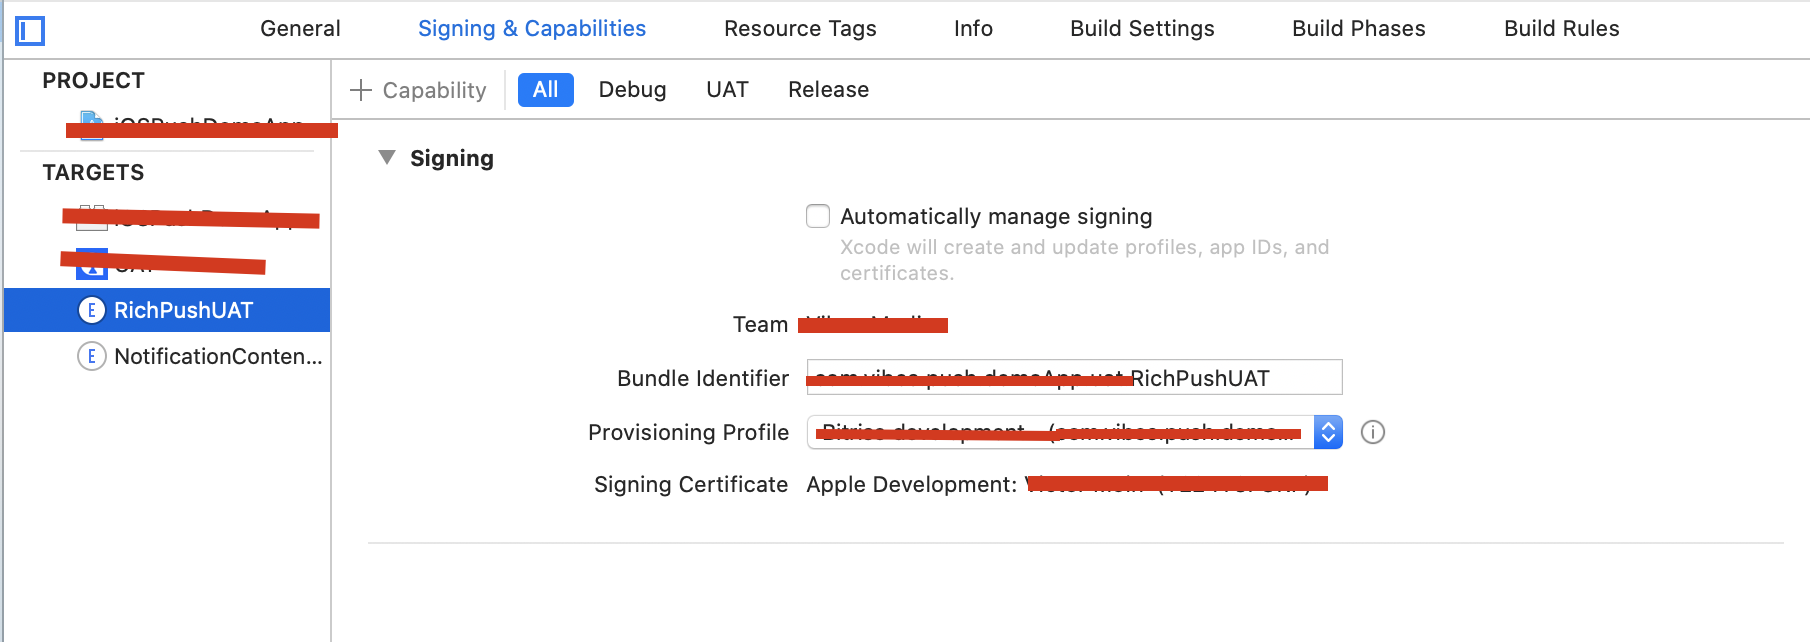Select the Debug configuration filter
The width and height of the screenshot is (1810, 642).
click(x=632, y=90)
